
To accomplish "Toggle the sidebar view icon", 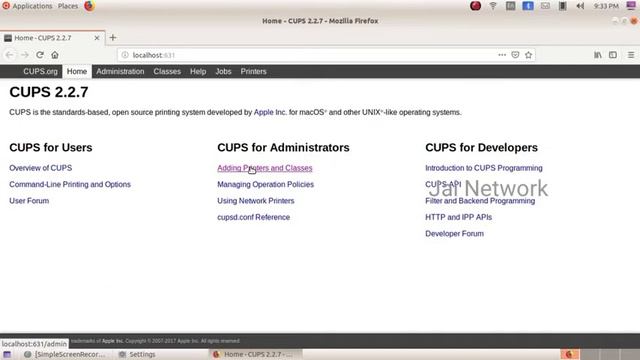I will 613,55.
